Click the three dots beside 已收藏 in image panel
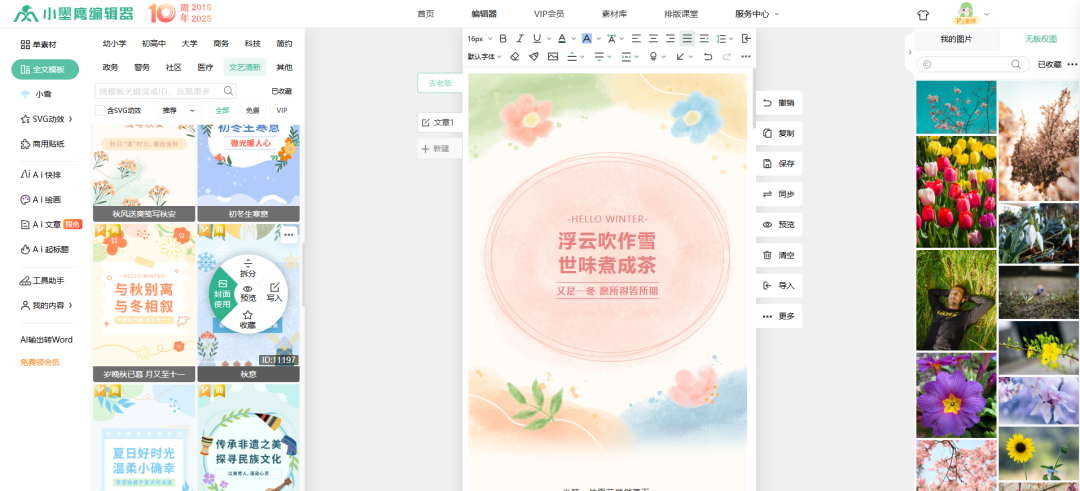Screen dimensions: 1080x491 click(x=1072, y=64)
